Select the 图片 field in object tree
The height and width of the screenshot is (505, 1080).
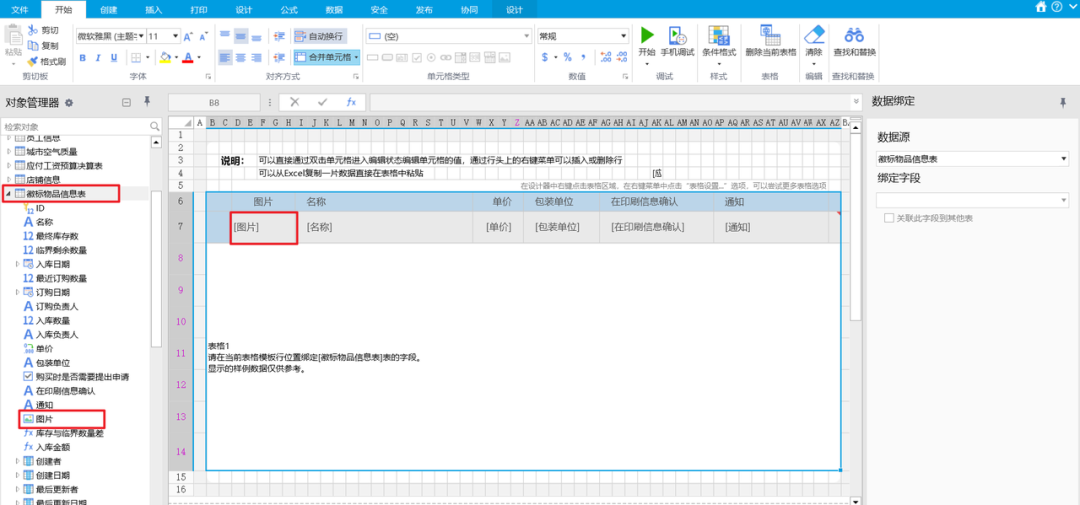pyautogui.click(x=44, y=419)
